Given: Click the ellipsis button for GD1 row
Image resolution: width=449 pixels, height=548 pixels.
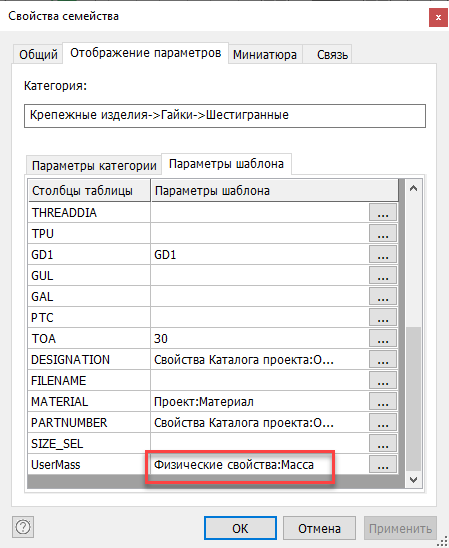Looking at the screenshot, I should (x=383, y=254).
